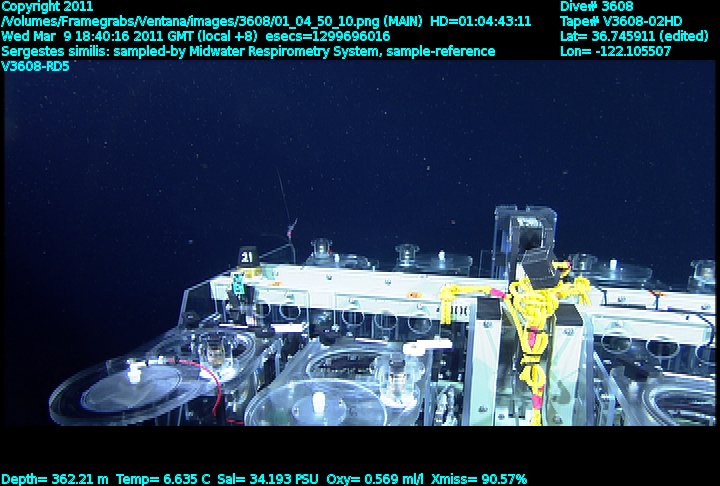Click the 'Tape# V3608-02HD' label

(x=621, y=22)
